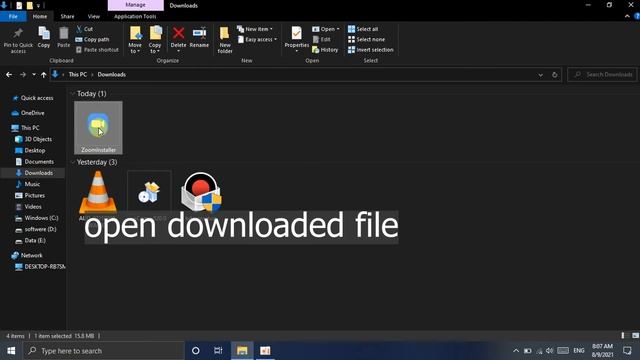This screenshot has height=360, width=640.
Task: Open the Open dropdown in ribbon
Action: pyautogui.click(x=326, y=29)
